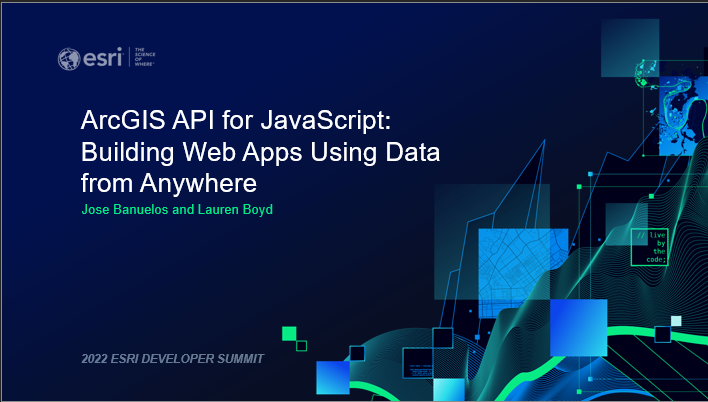Click the Esri globe logo
This screenshot has height=402, width=708.
(x=69, y=59)
